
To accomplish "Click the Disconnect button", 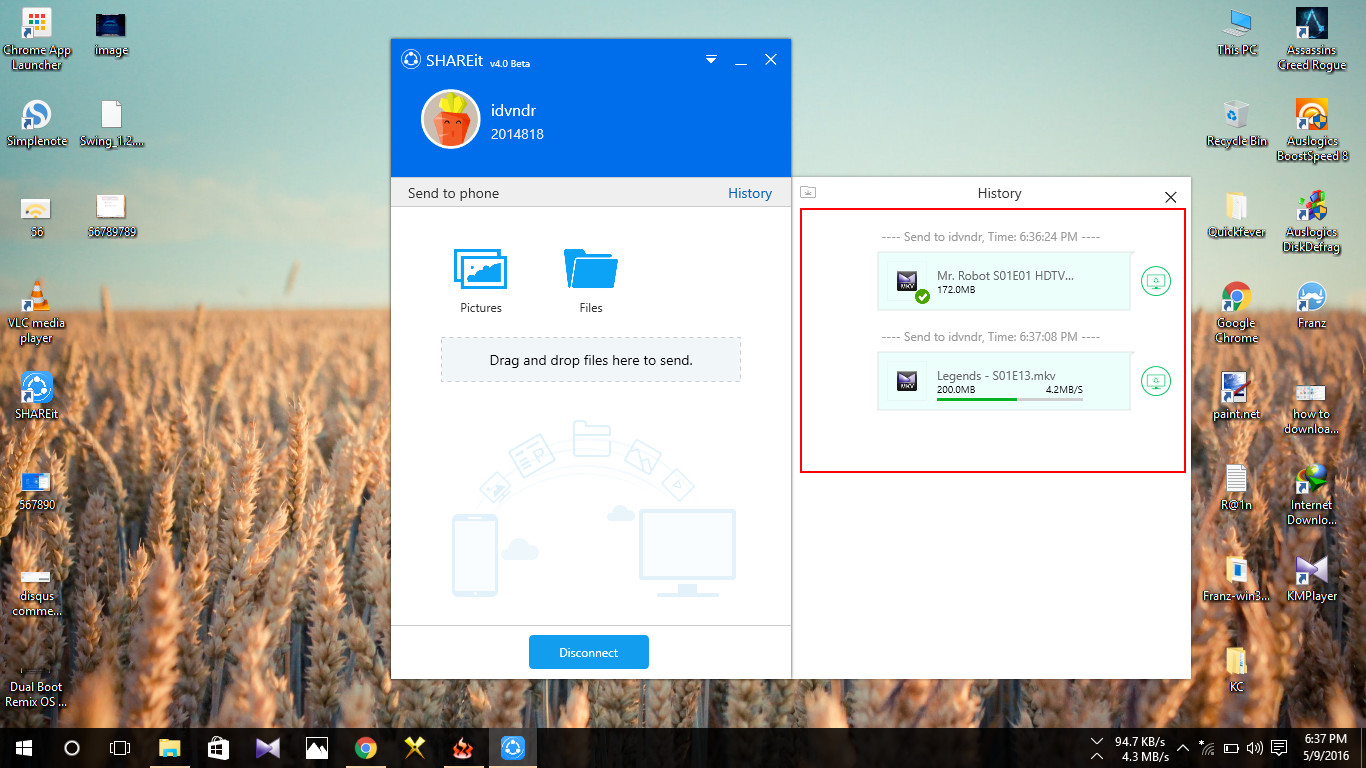I will 589,652.
